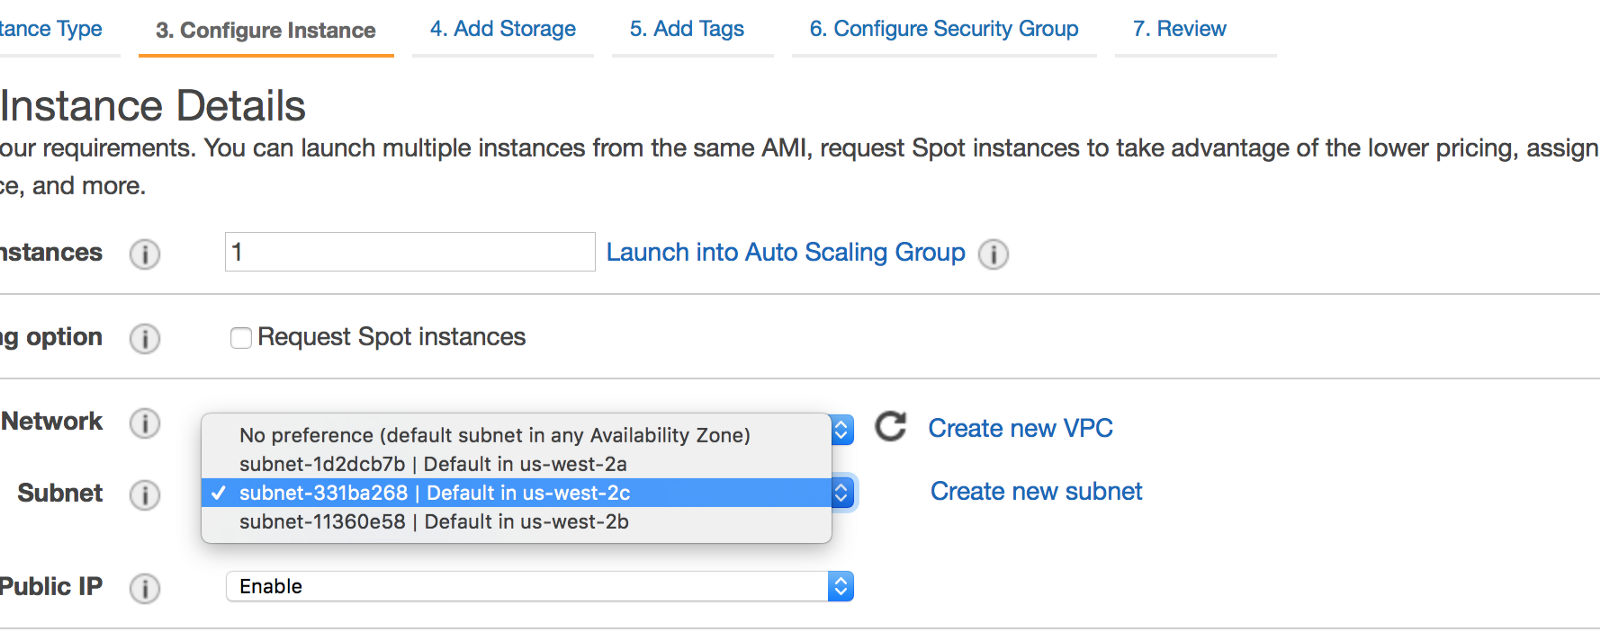Open the 7. Review tab
The image size is (1600, 631).
pyautogui.click(x=1179, y=29)
